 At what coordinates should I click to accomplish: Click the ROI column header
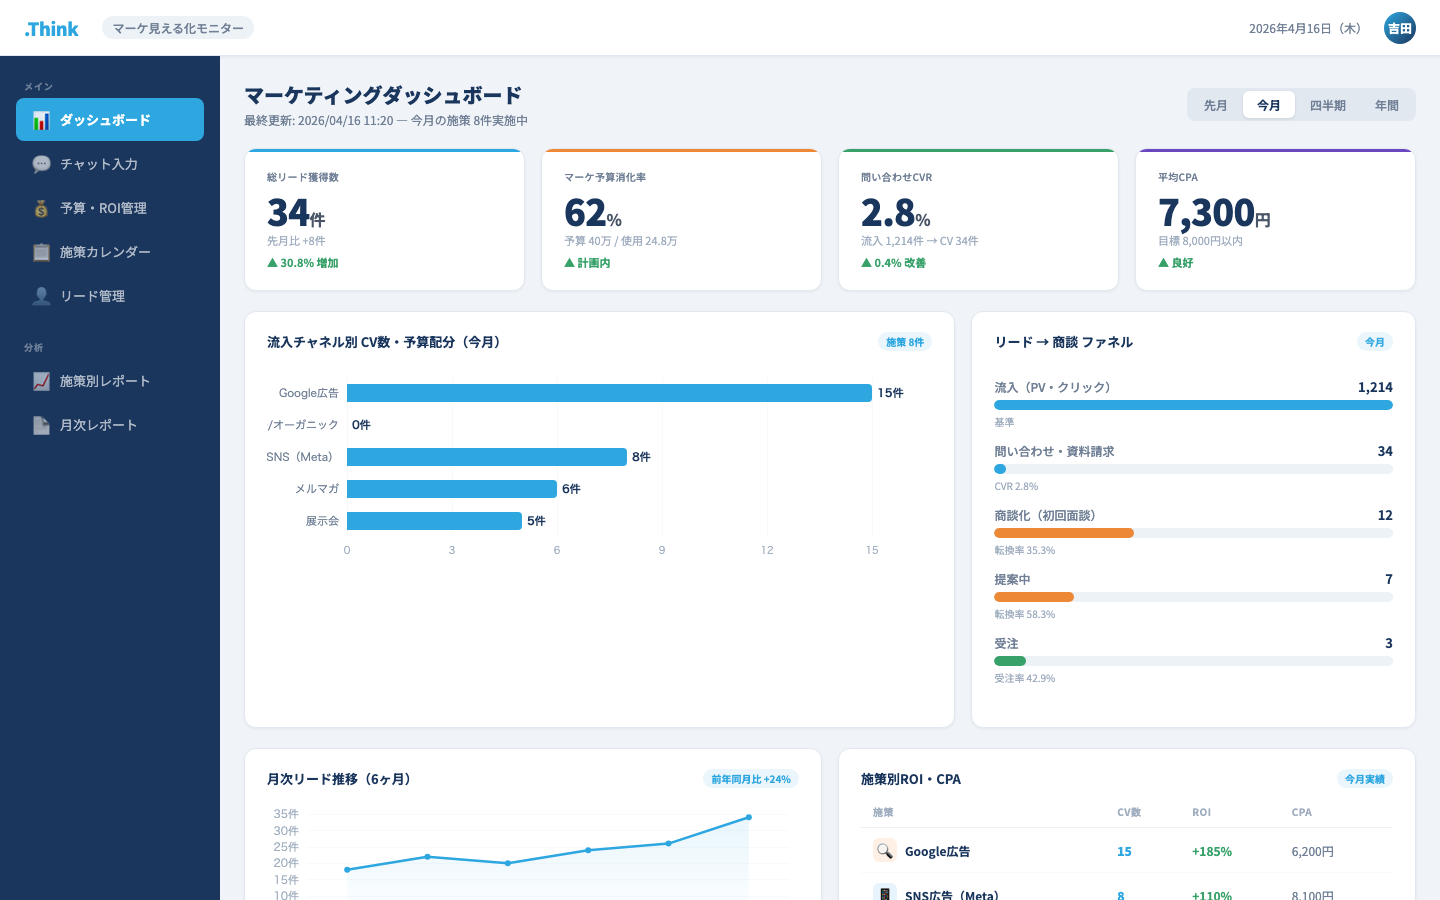pyautogui.click(x=1201, y=812)
